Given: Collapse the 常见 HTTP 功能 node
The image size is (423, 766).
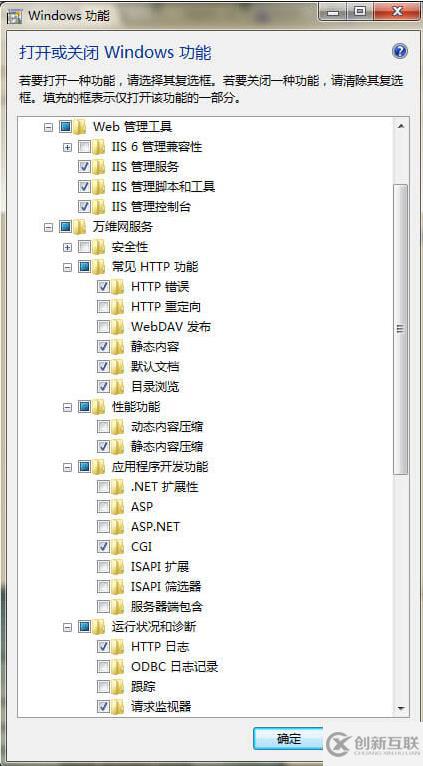Looking at the screenshot, I should point(67,267).
